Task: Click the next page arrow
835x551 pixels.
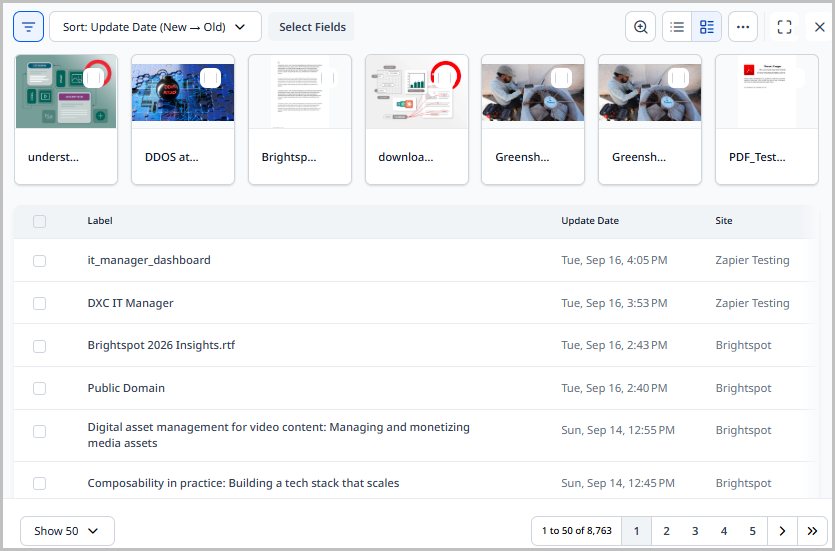Action: pos(782,531)
